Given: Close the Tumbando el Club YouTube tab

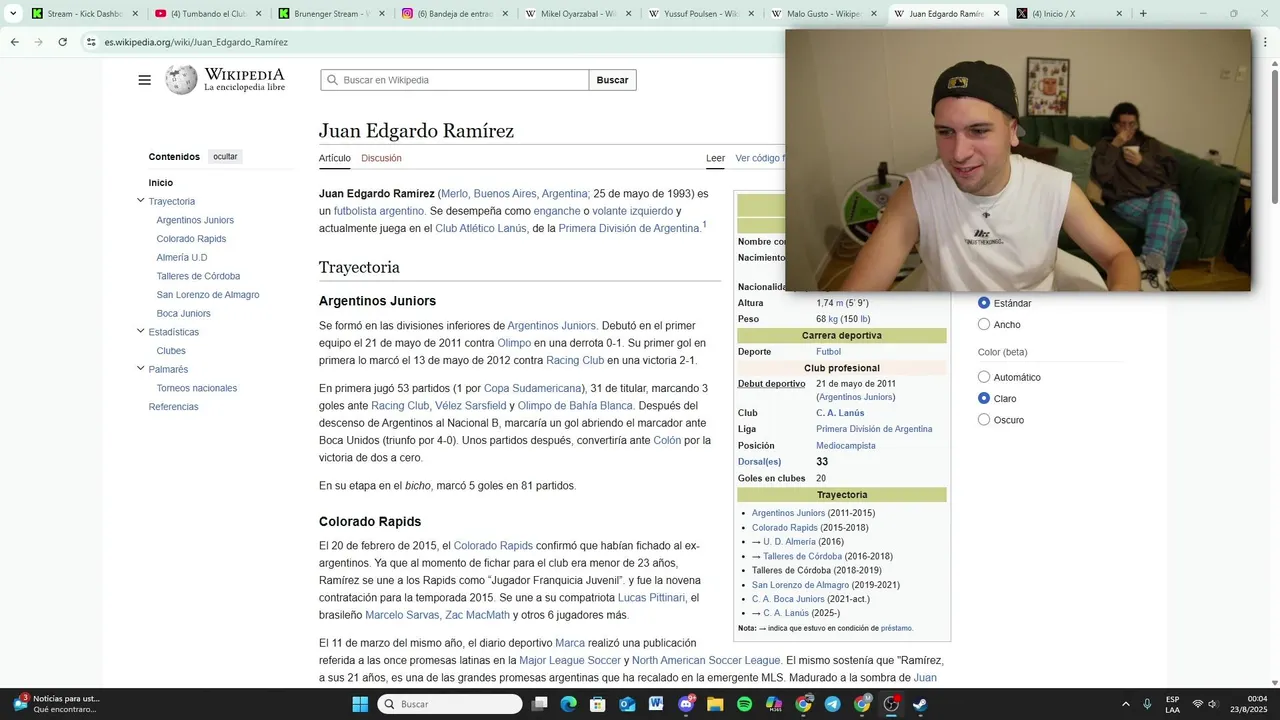Looking at the screenshot, I should [x=259, y=14].
